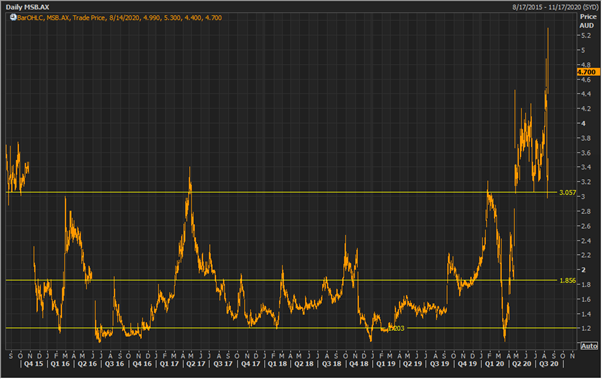Click the 2 price axis tick
The height and width of the screenshot is (379, 602).
584,270
